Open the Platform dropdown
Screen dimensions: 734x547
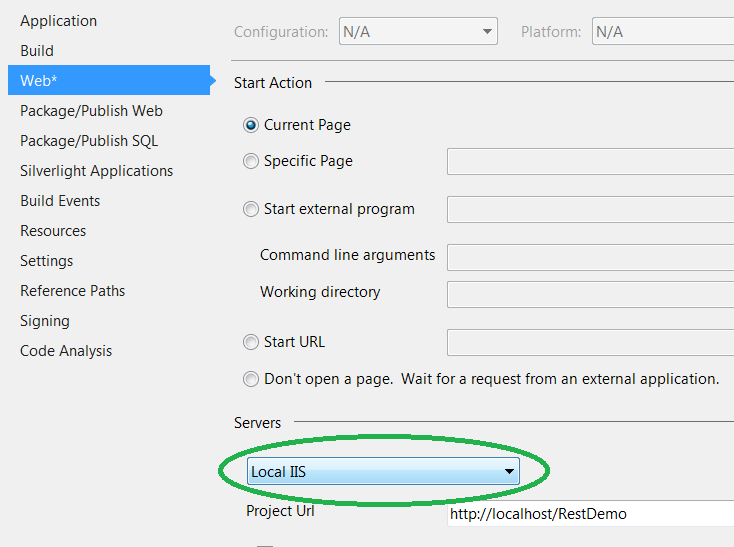click(x=663, y=32)
